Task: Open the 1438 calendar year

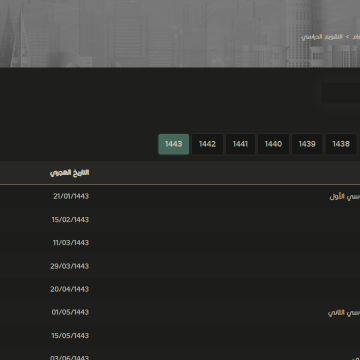Action: [341, 144]
